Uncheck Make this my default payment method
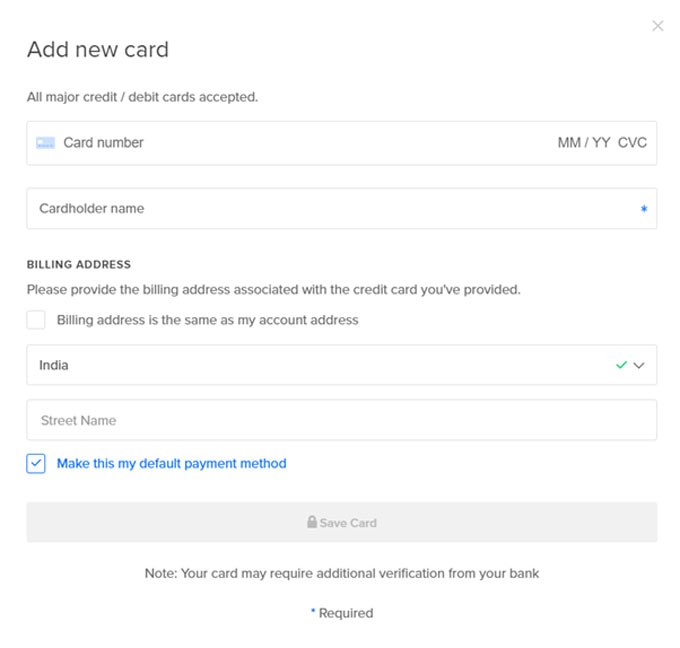Viewport: 680px width, 648px height. (x=36, y=463)
